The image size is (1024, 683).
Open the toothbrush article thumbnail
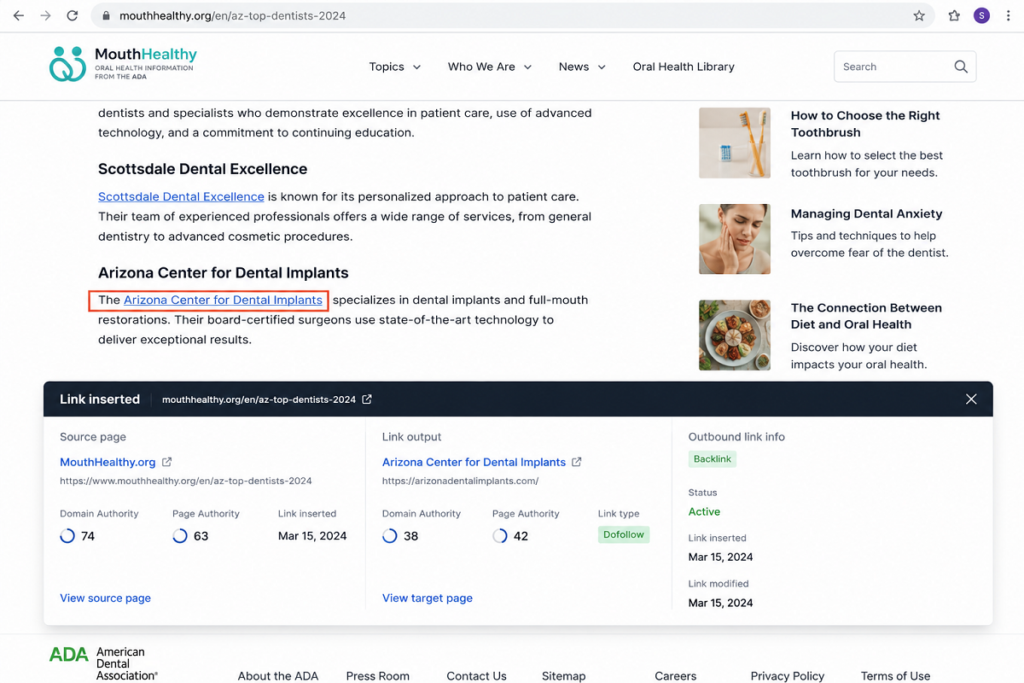click(x=734, y=143)
